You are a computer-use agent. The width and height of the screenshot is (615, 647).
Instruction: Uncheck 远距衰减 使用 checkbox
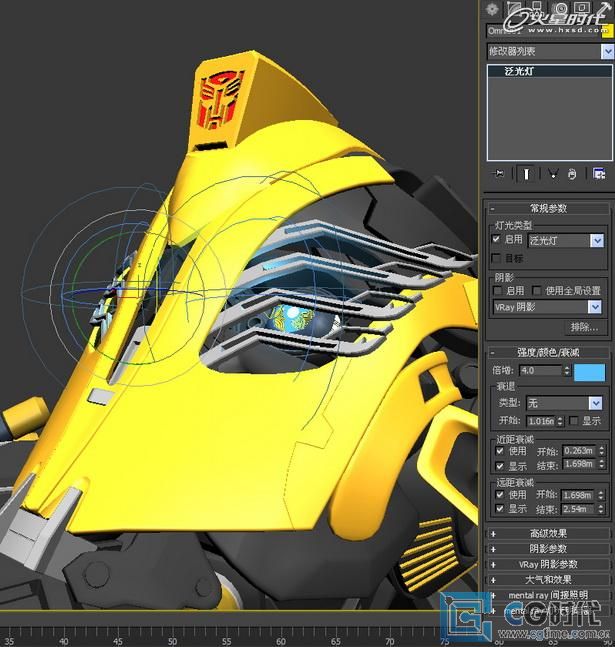[x=500, y=494]
